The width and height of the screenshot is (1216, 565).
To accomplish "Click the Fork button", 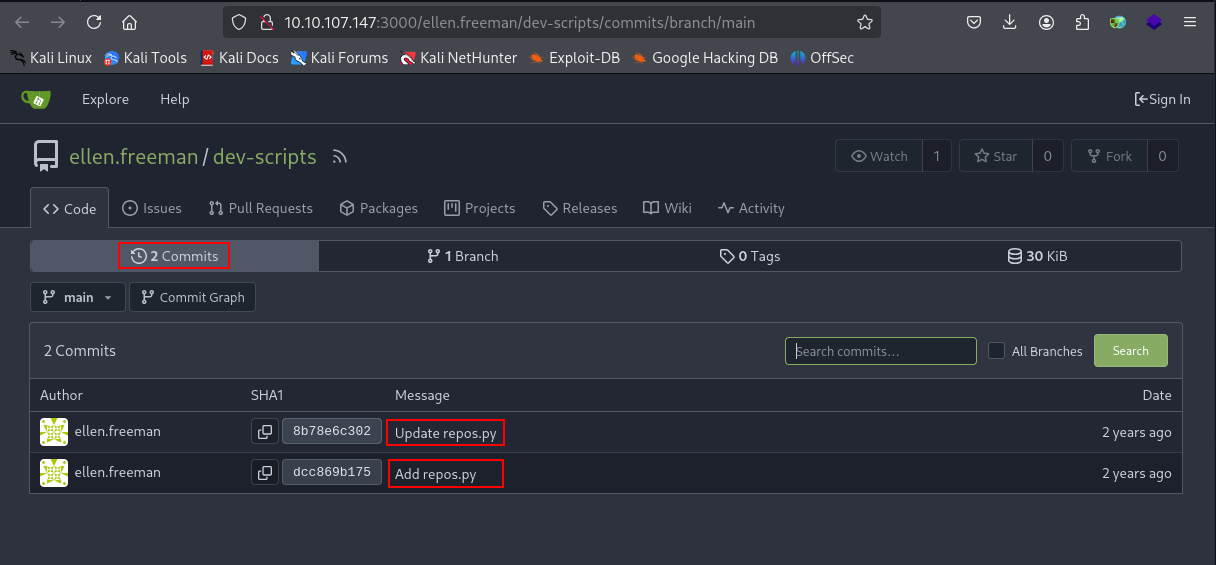I will [1108, 156].
